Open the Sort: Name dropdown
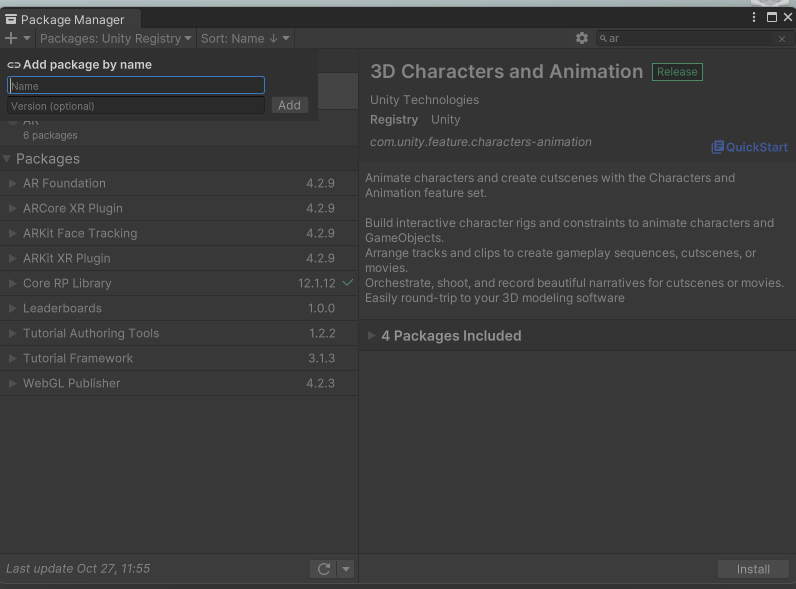This screenshot has width=796, height=589. [245, 39]
